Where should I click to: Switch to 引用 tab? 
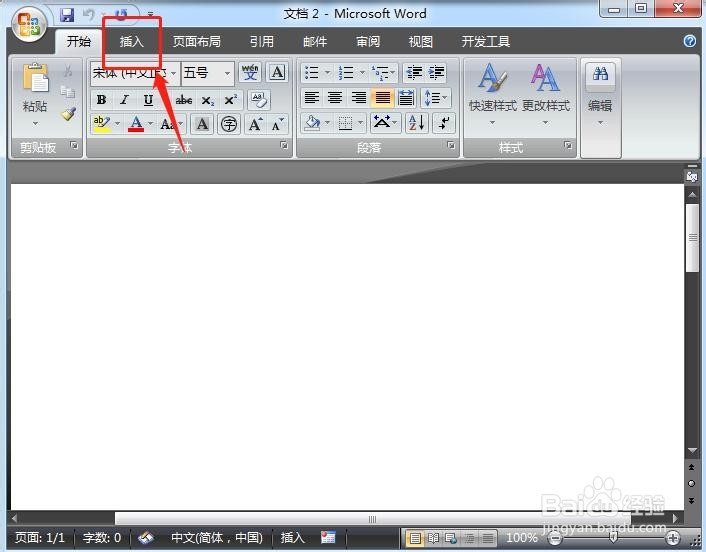(262, 41)
